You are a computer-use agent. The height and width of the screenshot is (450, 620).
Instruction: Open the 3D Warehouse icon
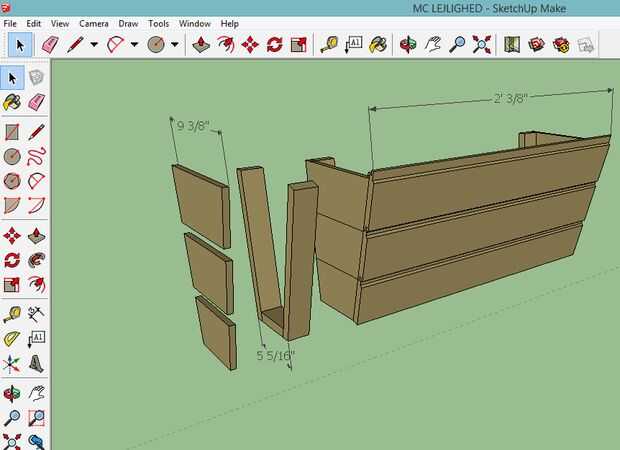537,45
